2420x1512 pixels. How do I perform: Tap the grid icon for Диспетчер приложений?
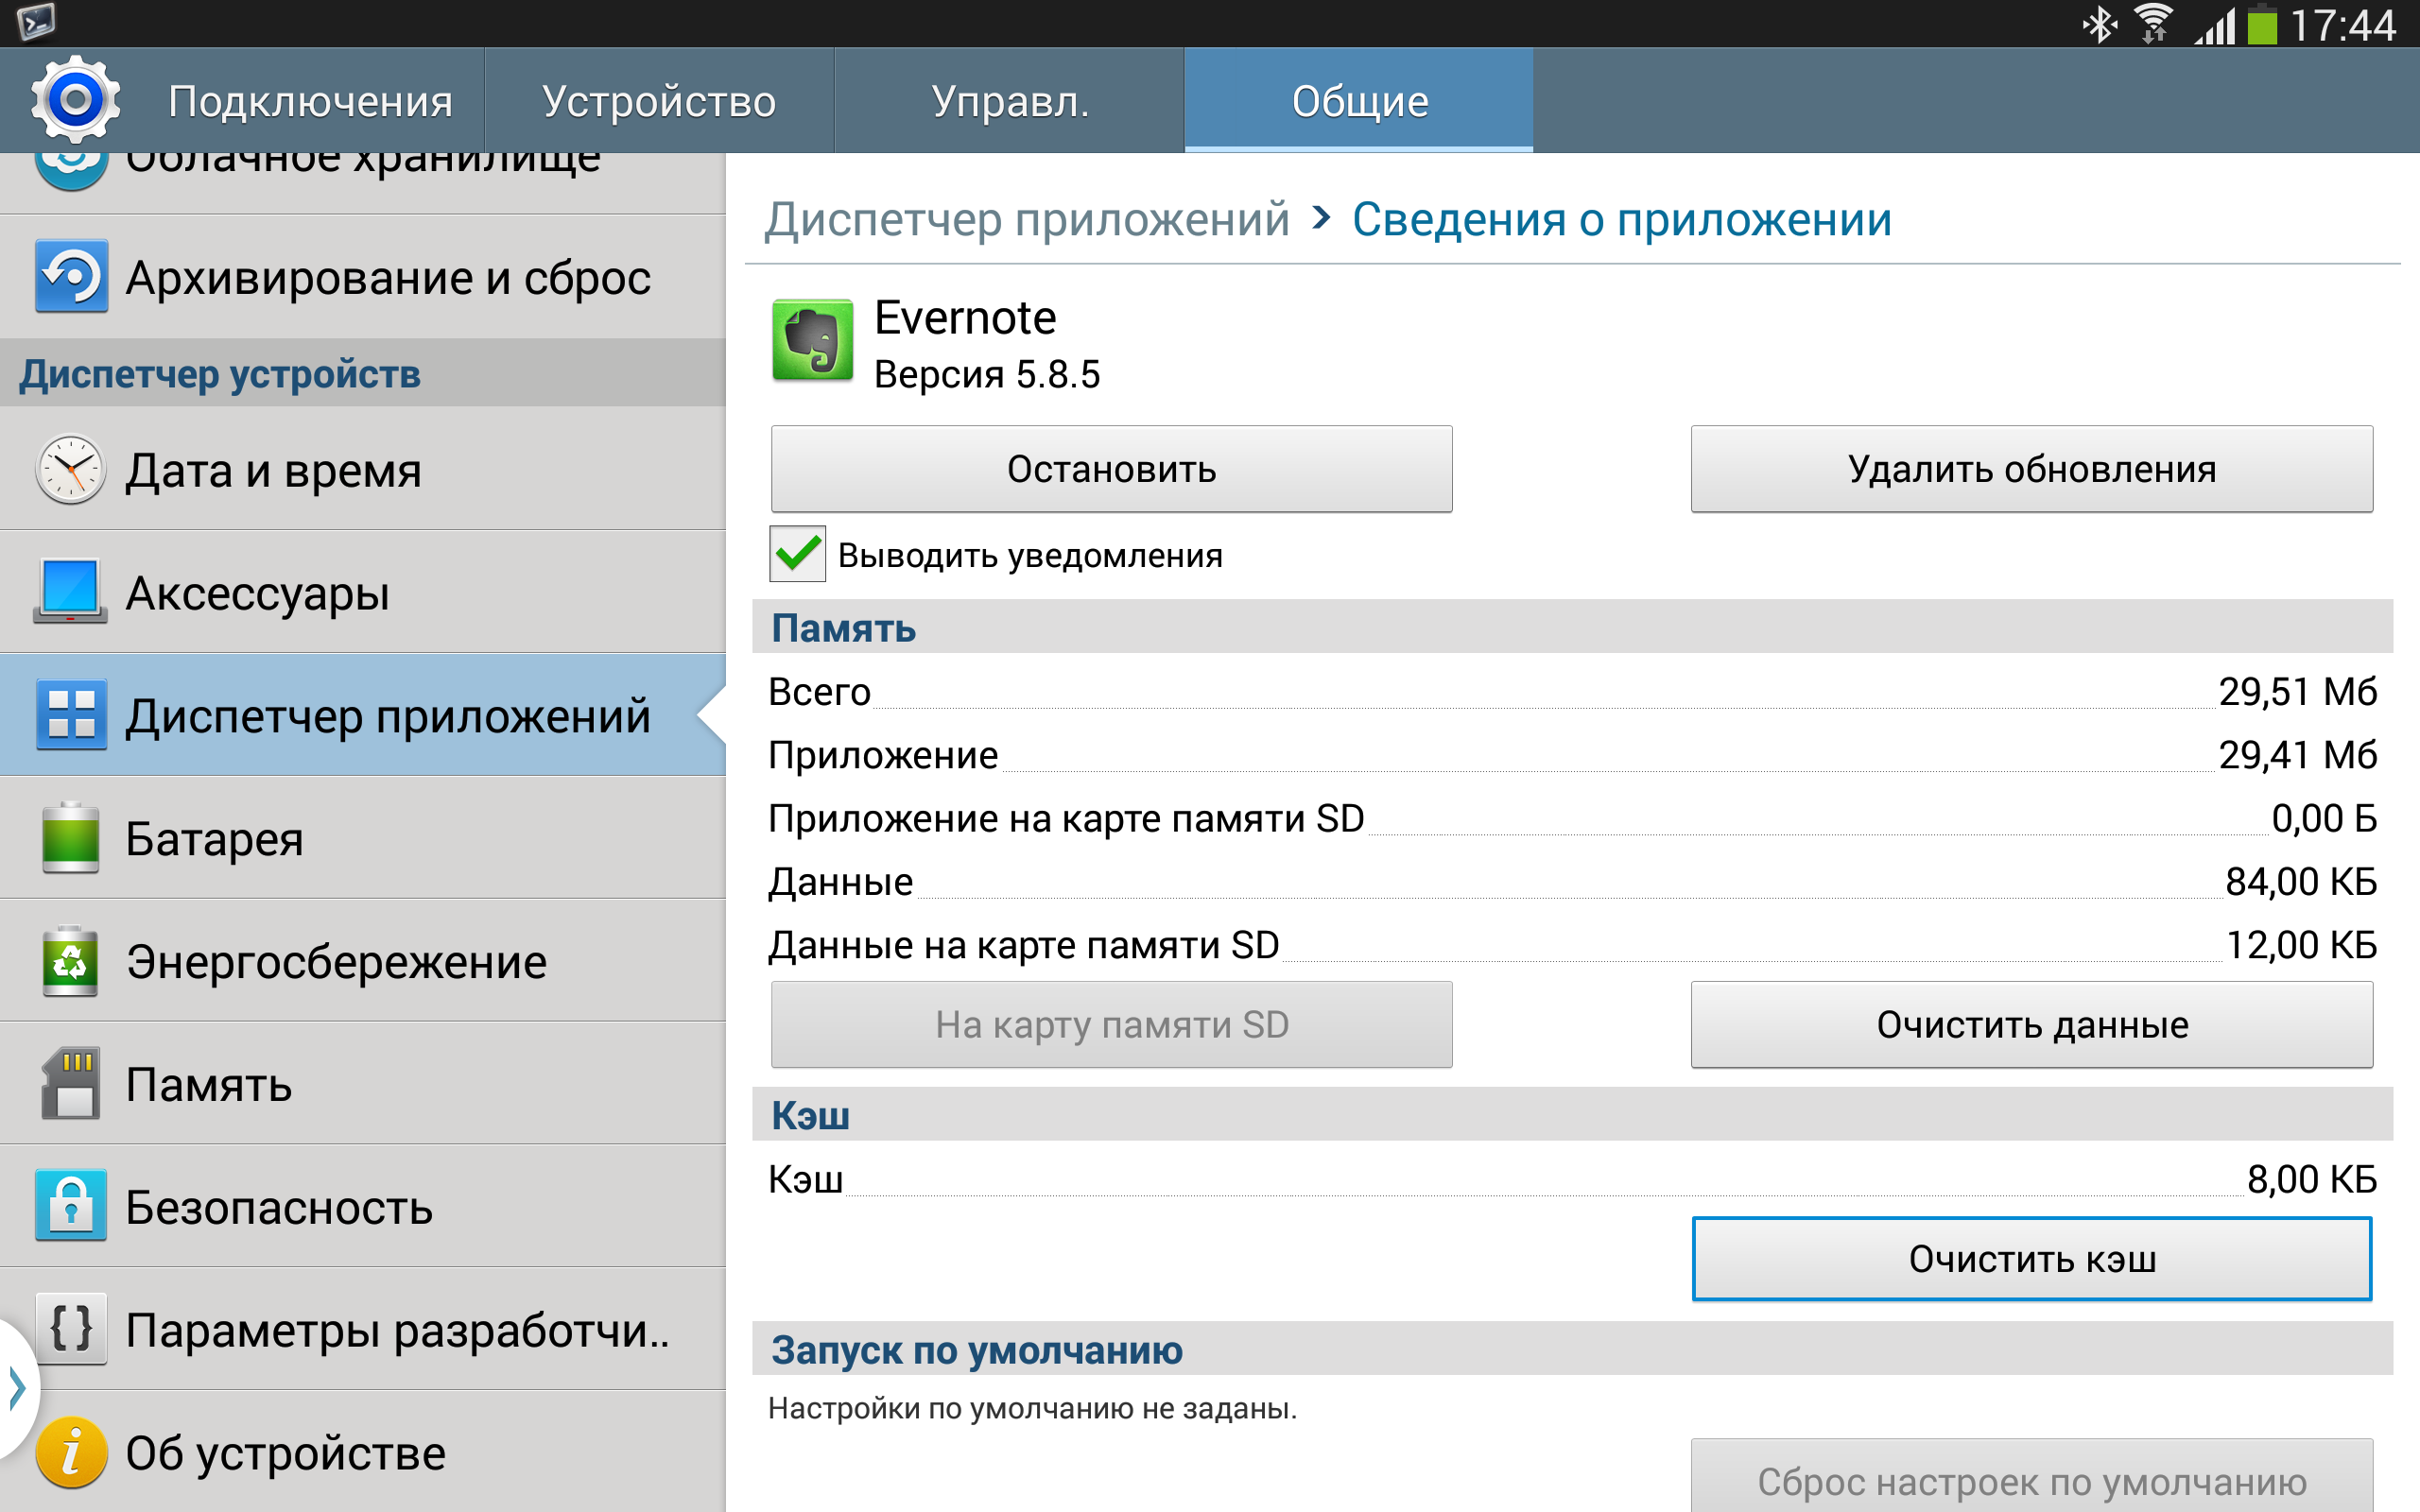(x=71, y=714)
